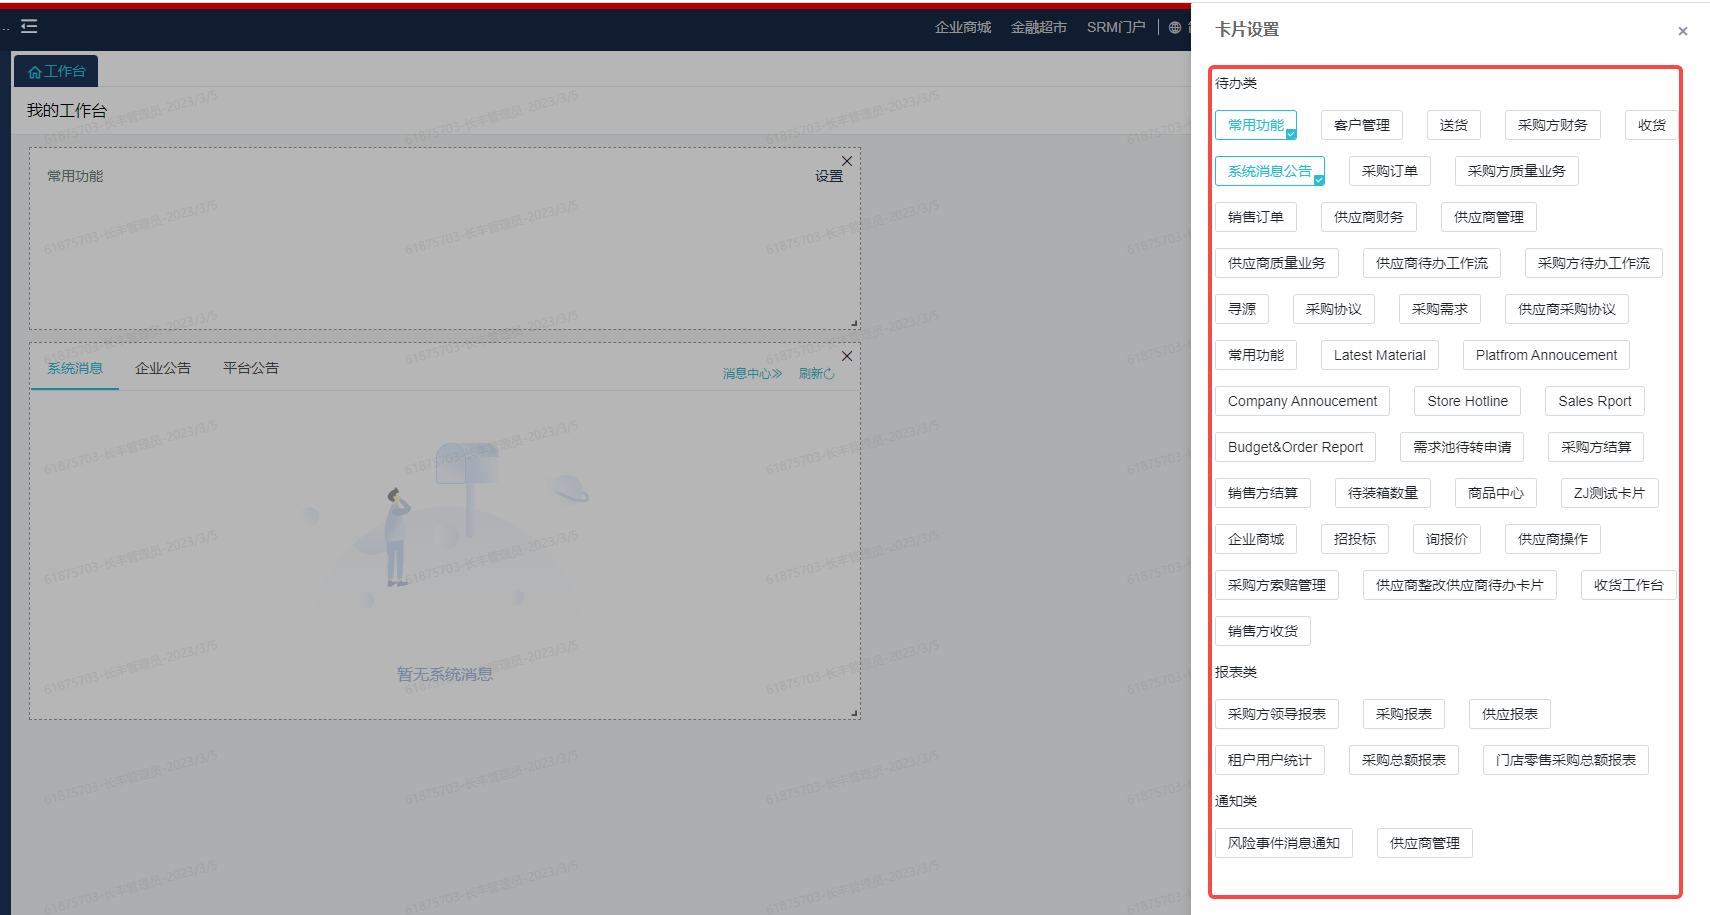The height and width of the screenshot is (915, 1710).
Task: Close the 卡片设置 panel with X icon
Action: [1683, 31]
